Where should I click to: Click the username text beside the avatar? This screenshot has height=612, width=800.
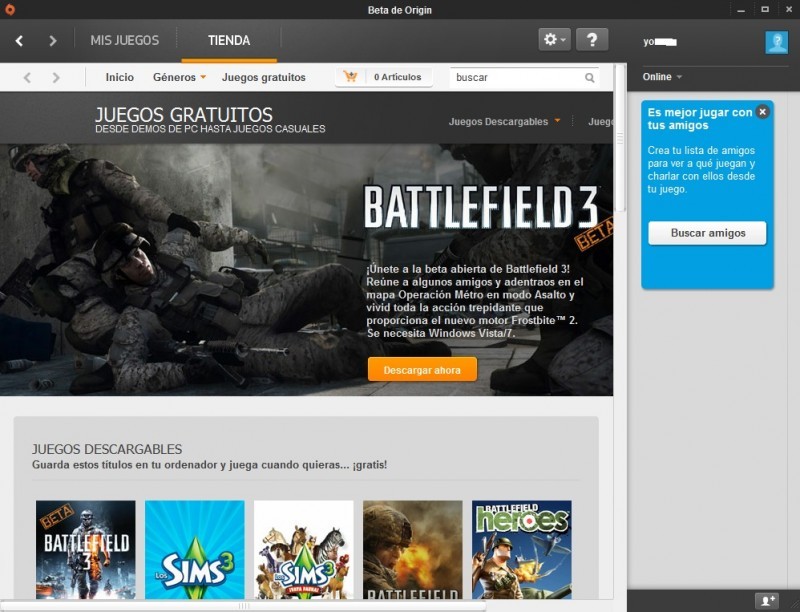pos(660,42)
